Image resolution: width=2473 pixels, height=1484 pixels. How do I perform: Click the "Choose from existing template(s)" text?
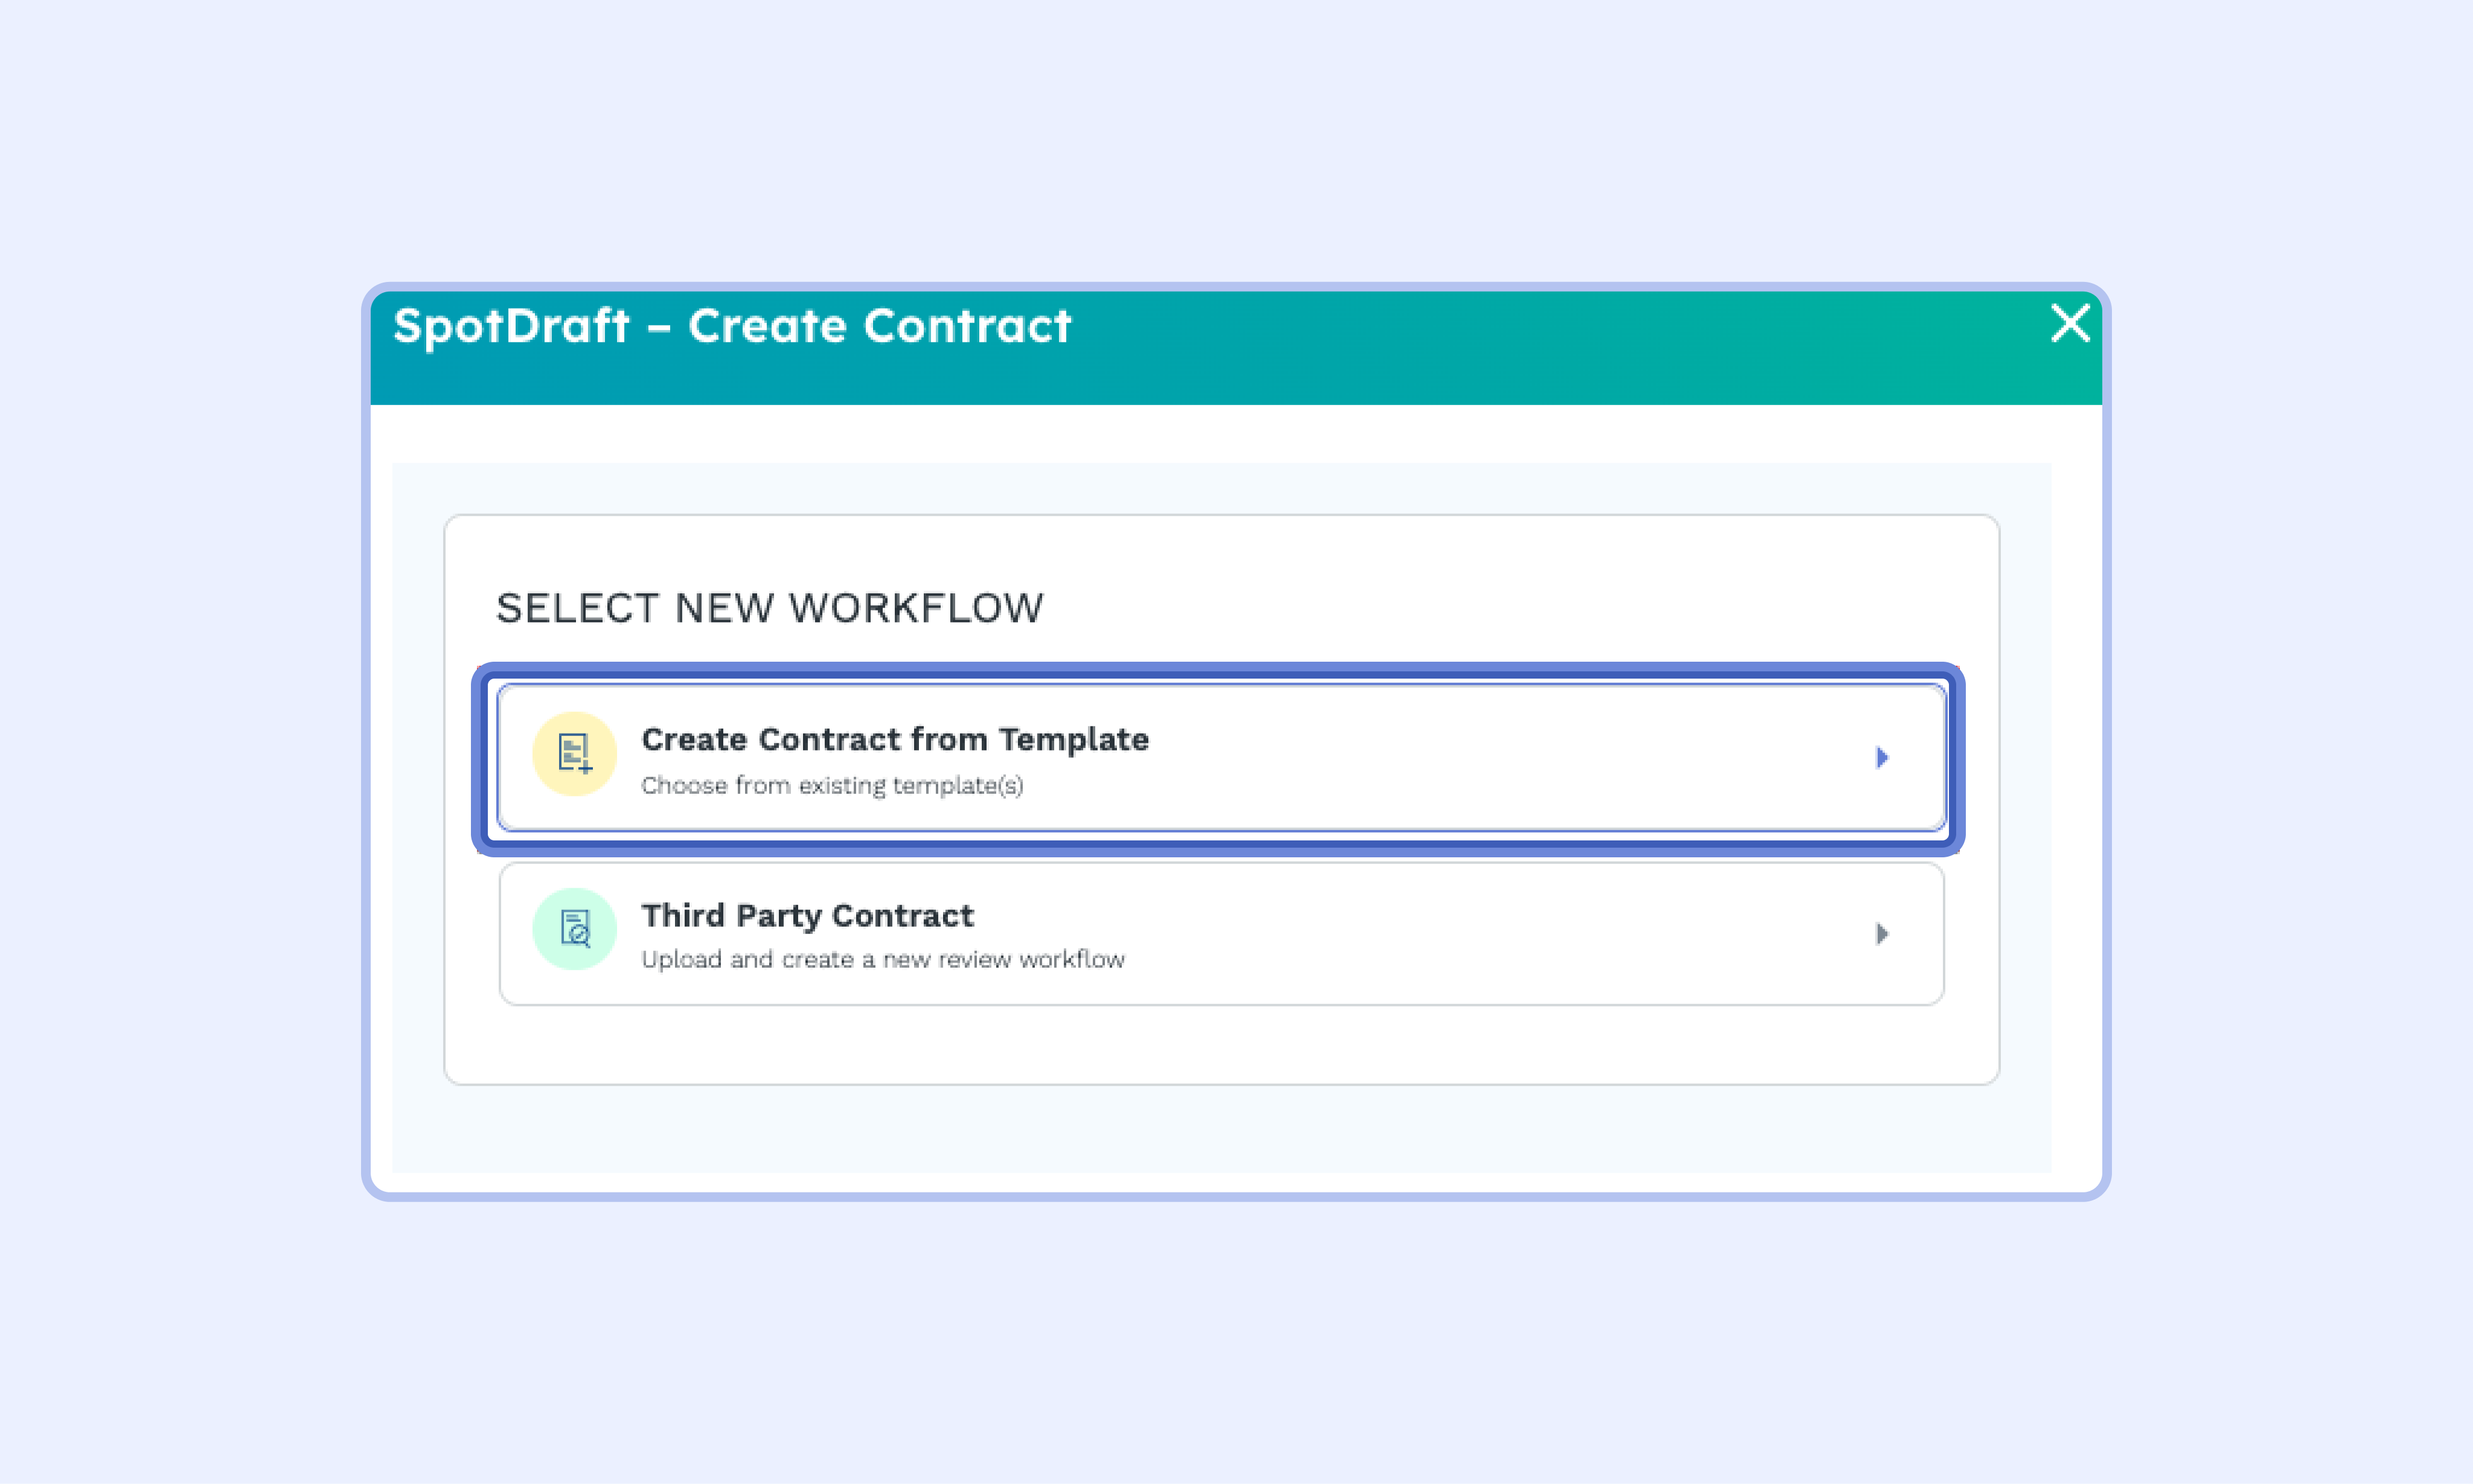pyautogui.click(x=832, y=786)
